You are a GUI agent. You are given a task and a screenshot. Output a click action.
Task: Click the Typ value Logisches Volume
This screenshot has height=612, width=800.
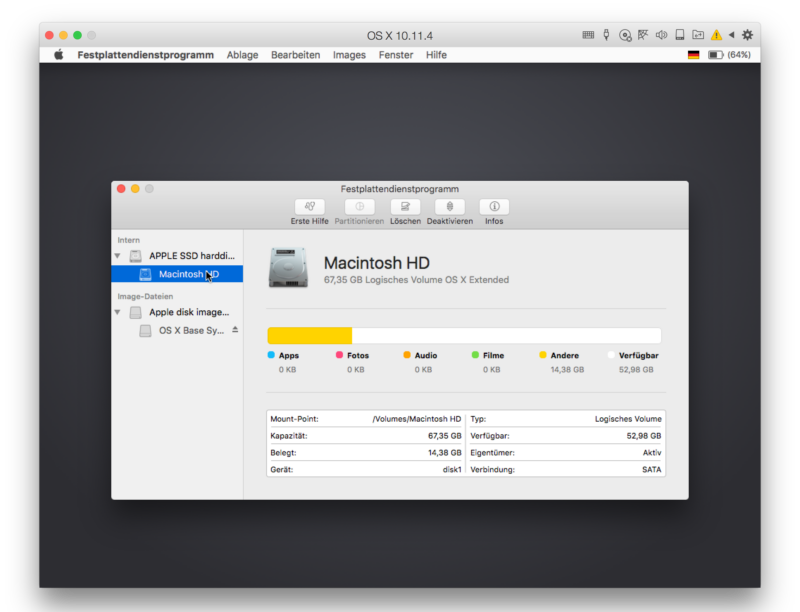628,419
